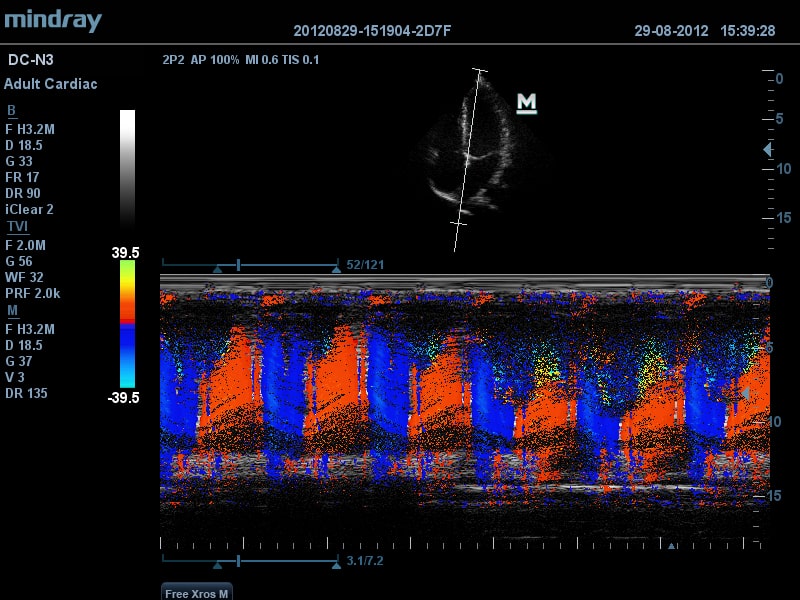This screenshot has width=800, height=600.
Task: Click the left triangle marker on the upper cine bar
Action: 217,267
